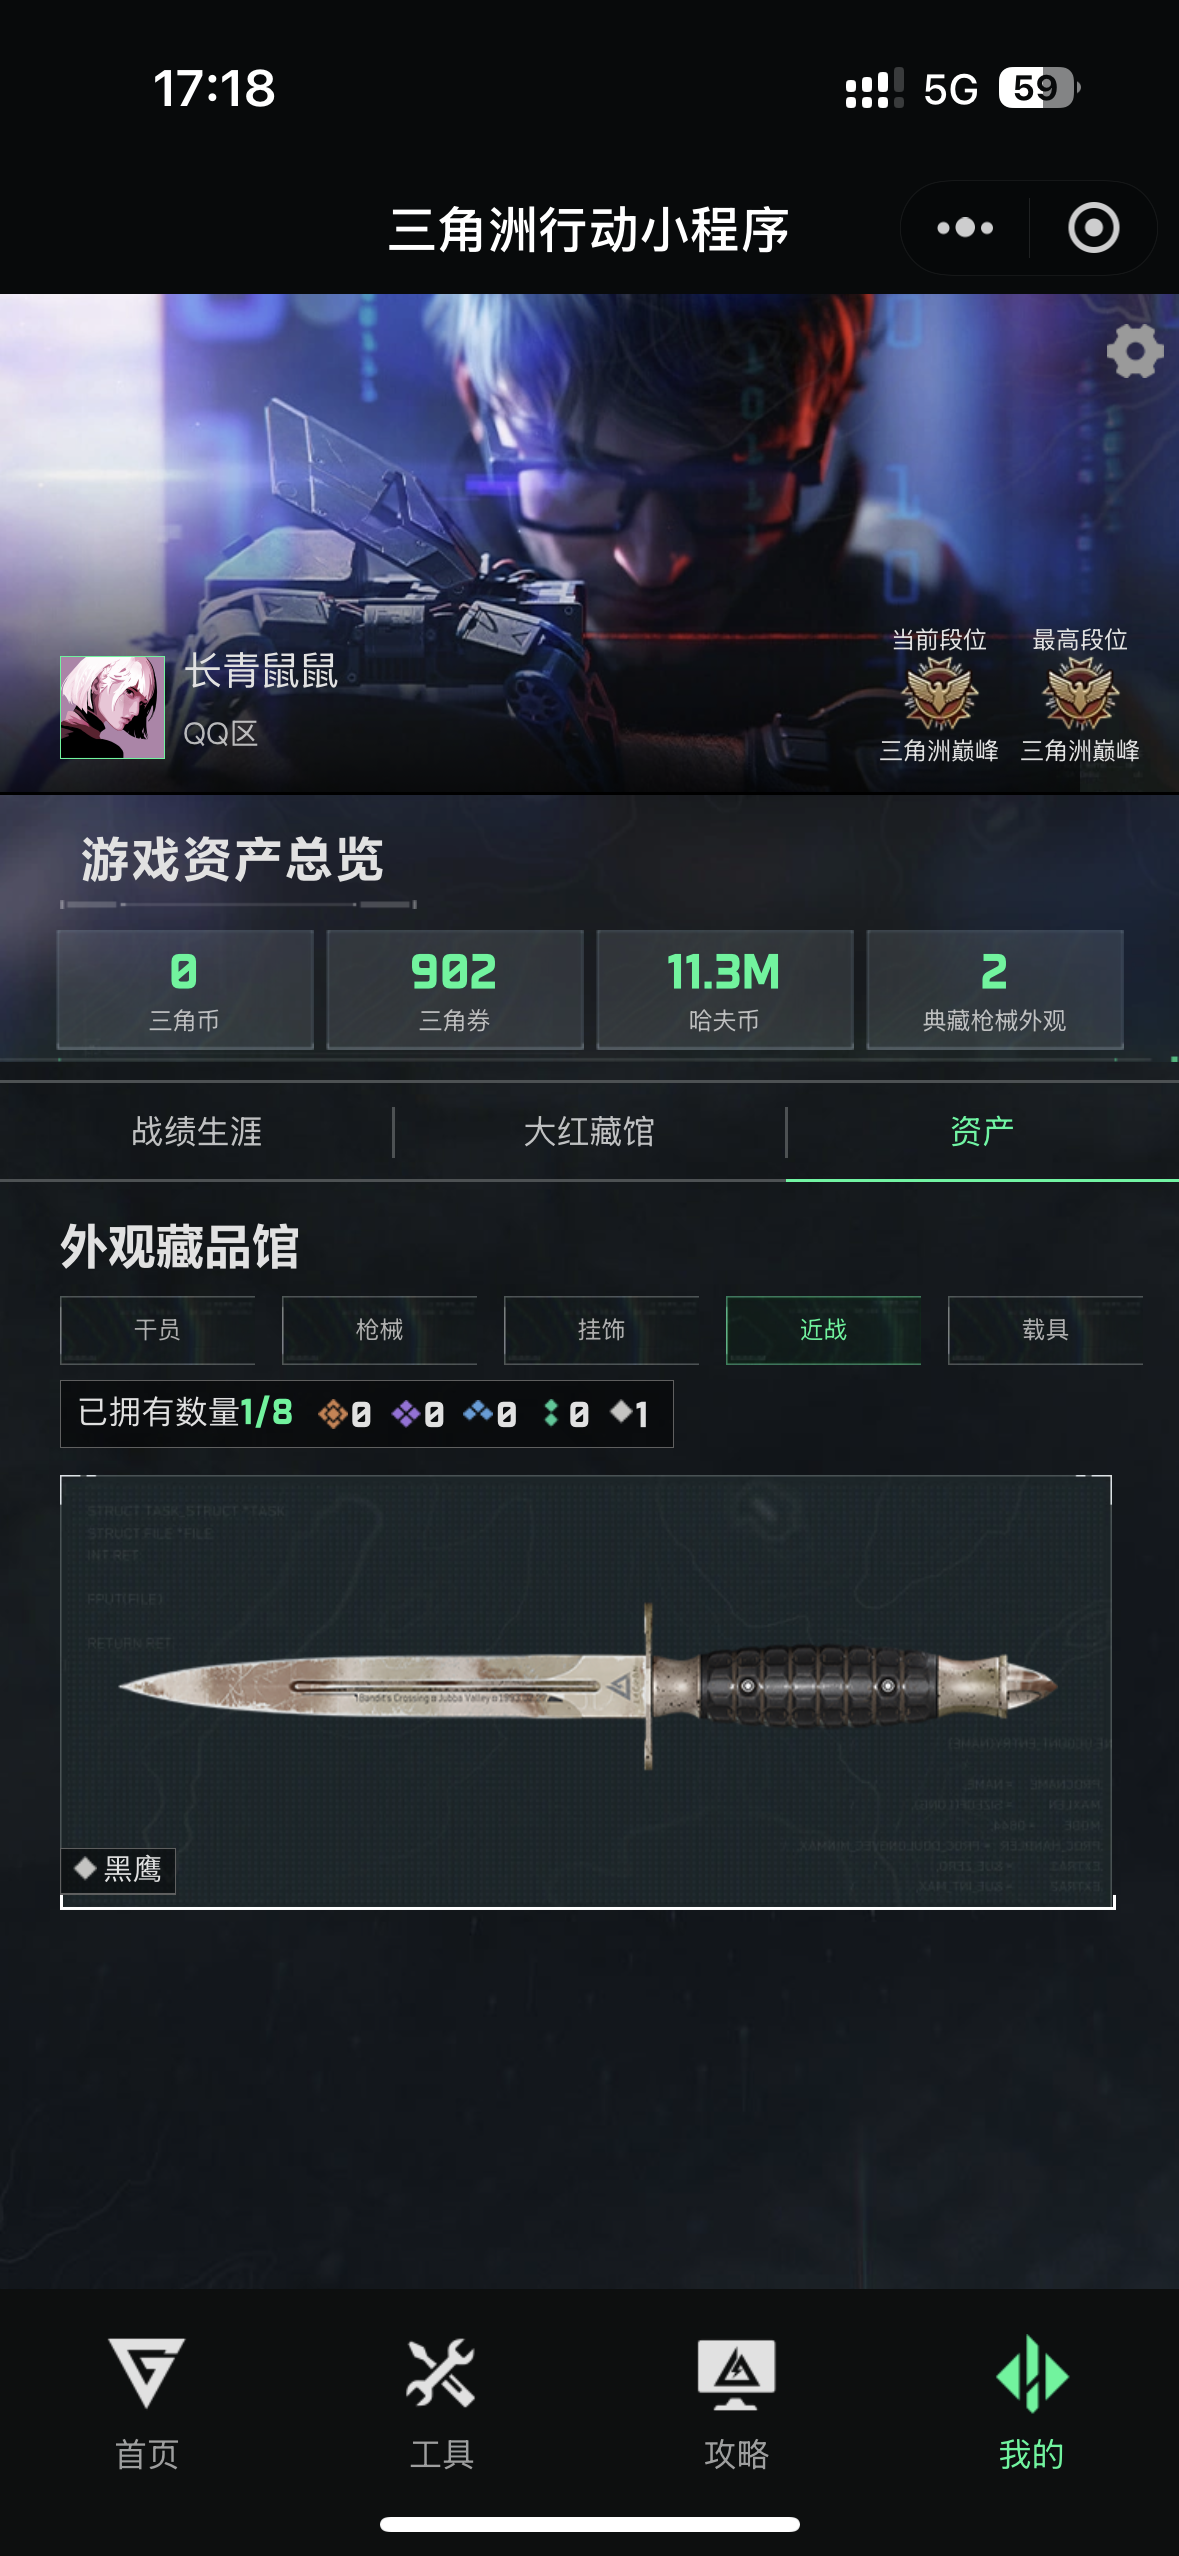
Task: Open the settings gear icon
Action: coord(1135,351)
